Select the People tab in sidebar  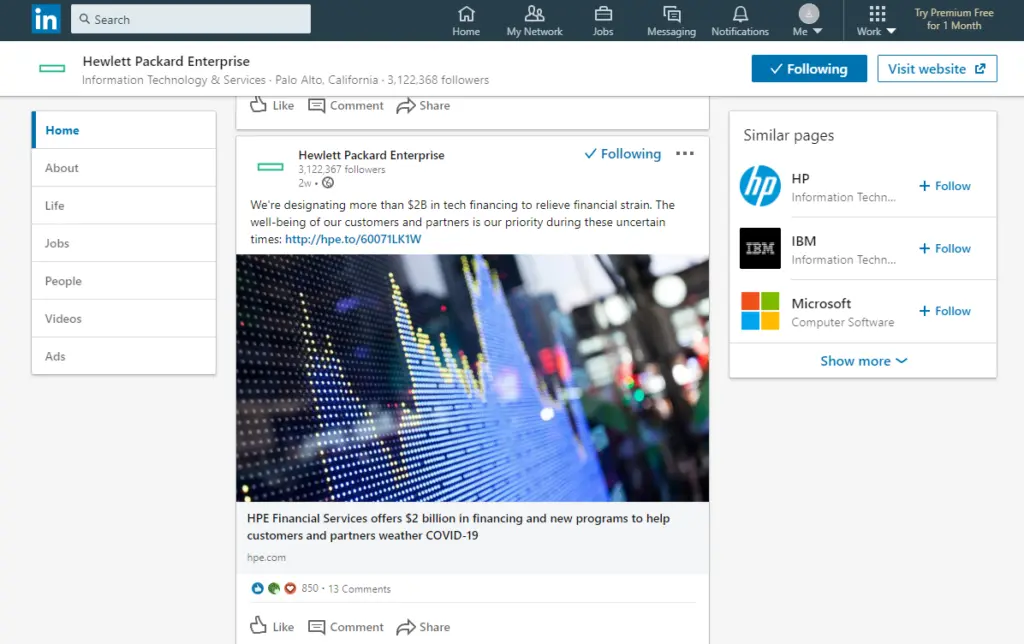(63, 281)
